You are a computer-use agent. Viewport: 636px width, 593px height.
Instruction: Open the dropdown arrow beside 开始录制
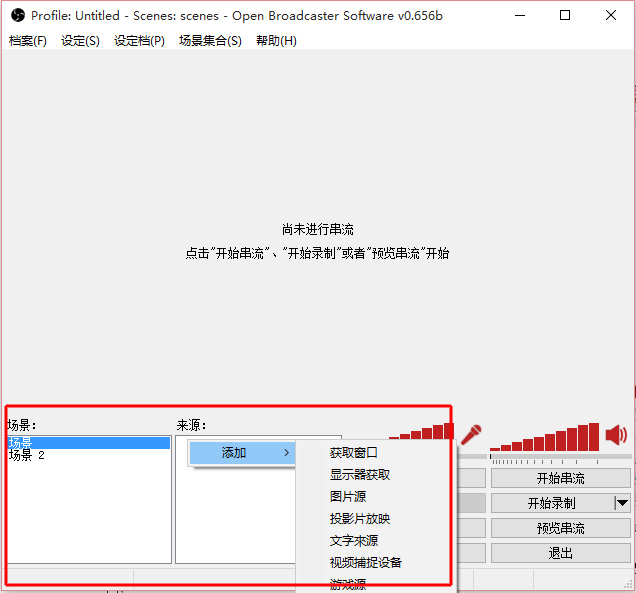pyautogui.click(x=622, y=503)
